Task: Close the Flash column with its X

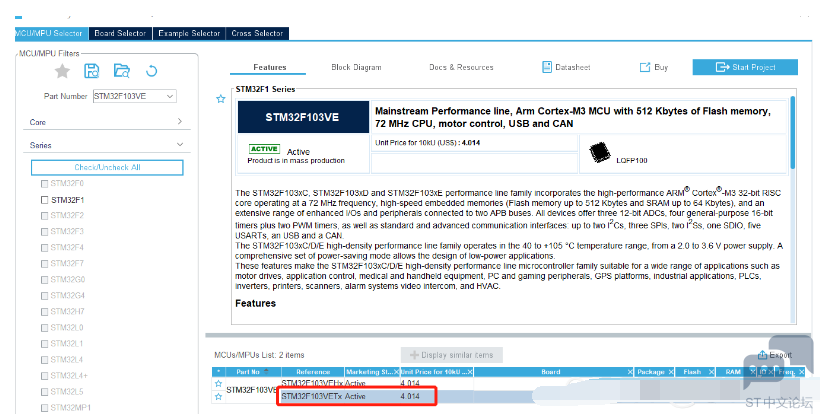Action: pos(711,372)
